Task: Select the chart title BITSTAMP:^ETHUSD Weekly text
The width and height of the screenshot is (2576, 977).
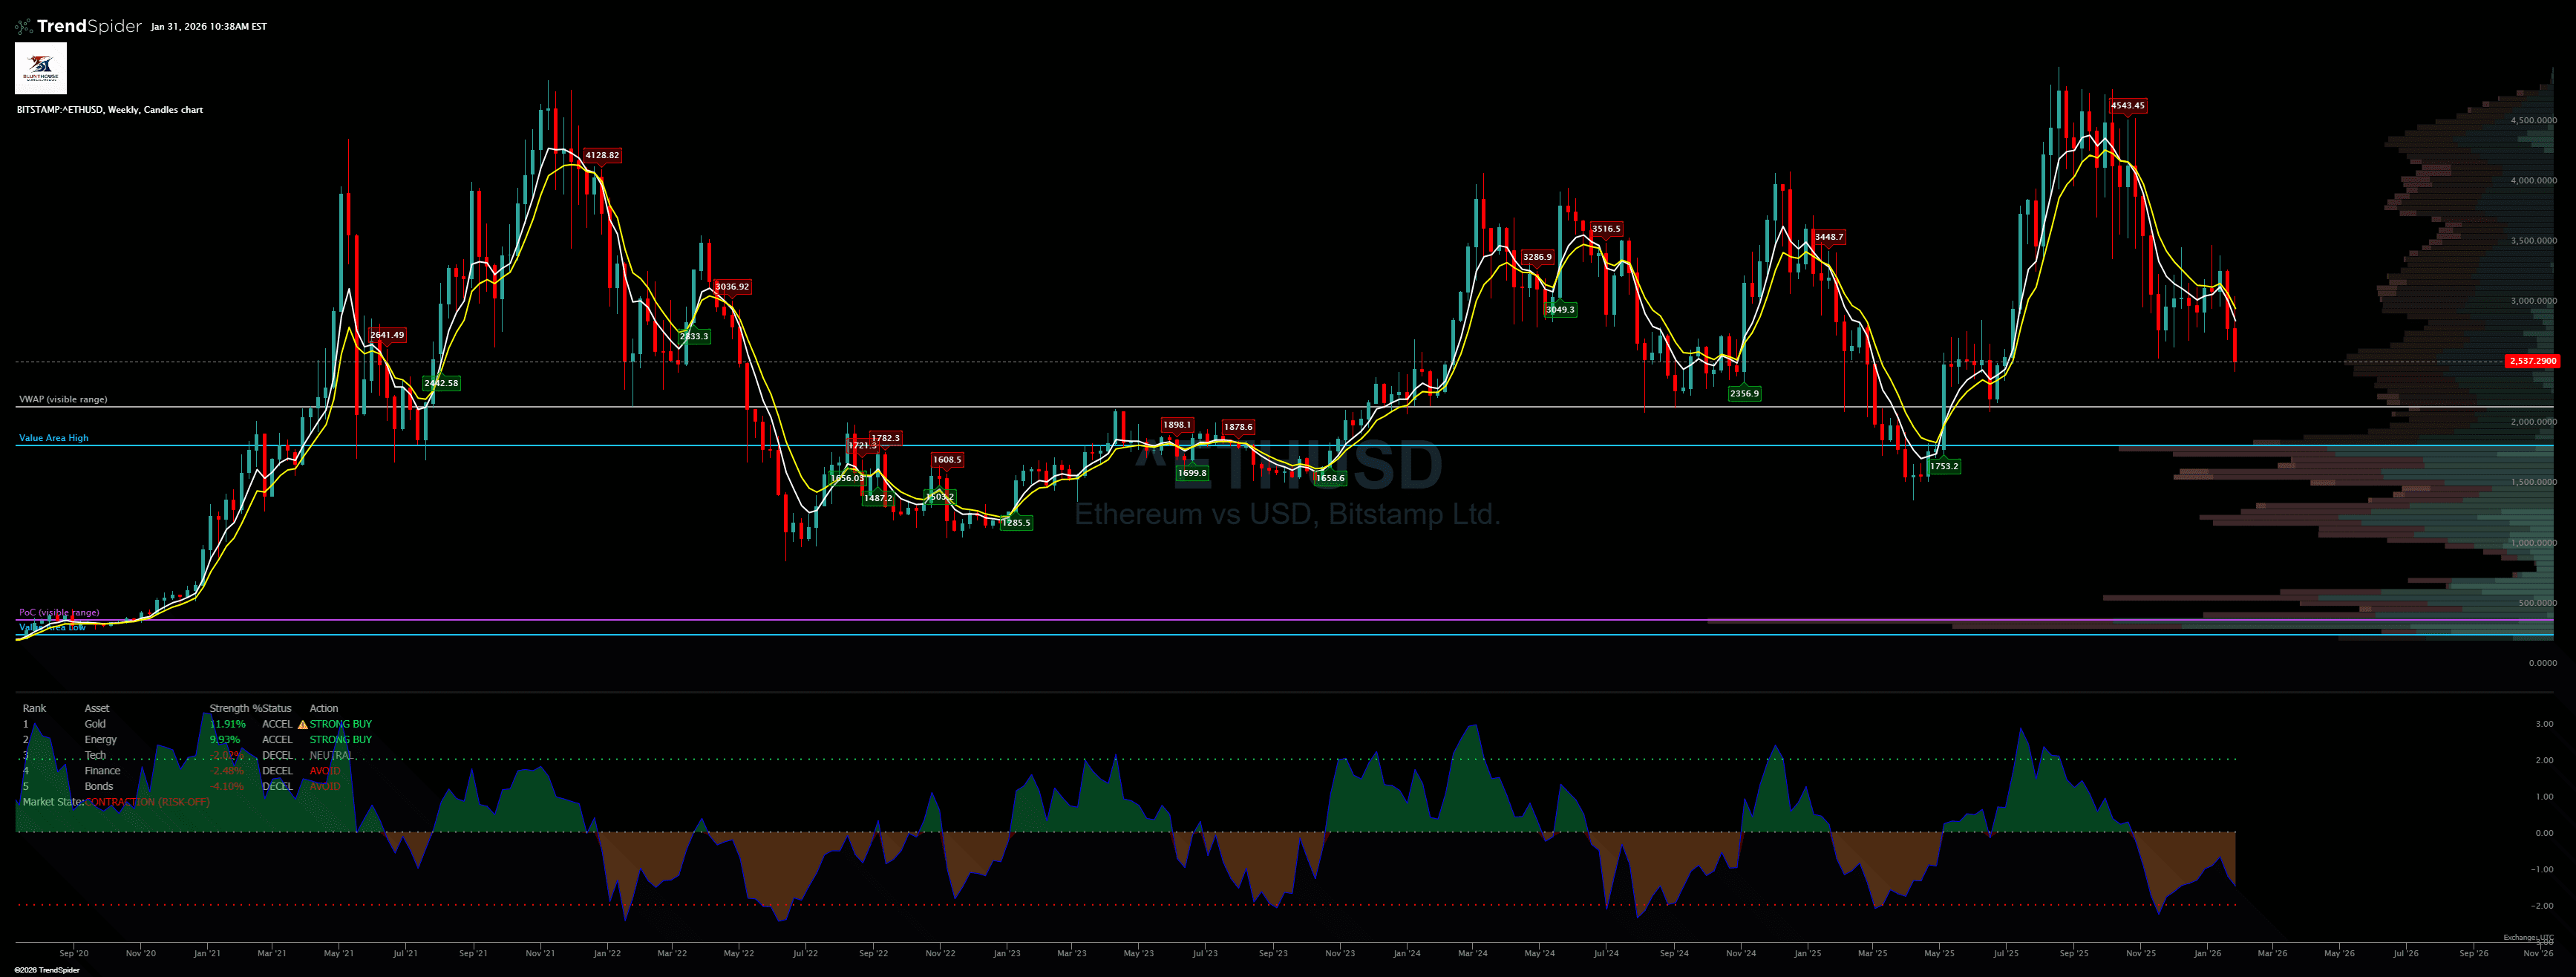Action: (x=110, y=110)
